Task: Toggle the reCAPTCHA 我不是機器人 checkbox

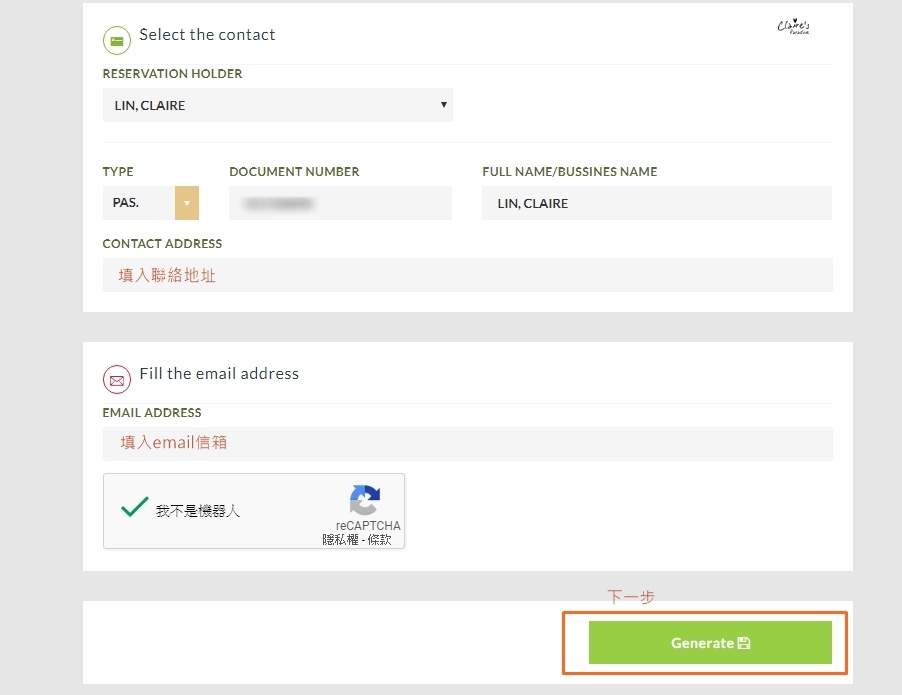Action: click(134, 508)
